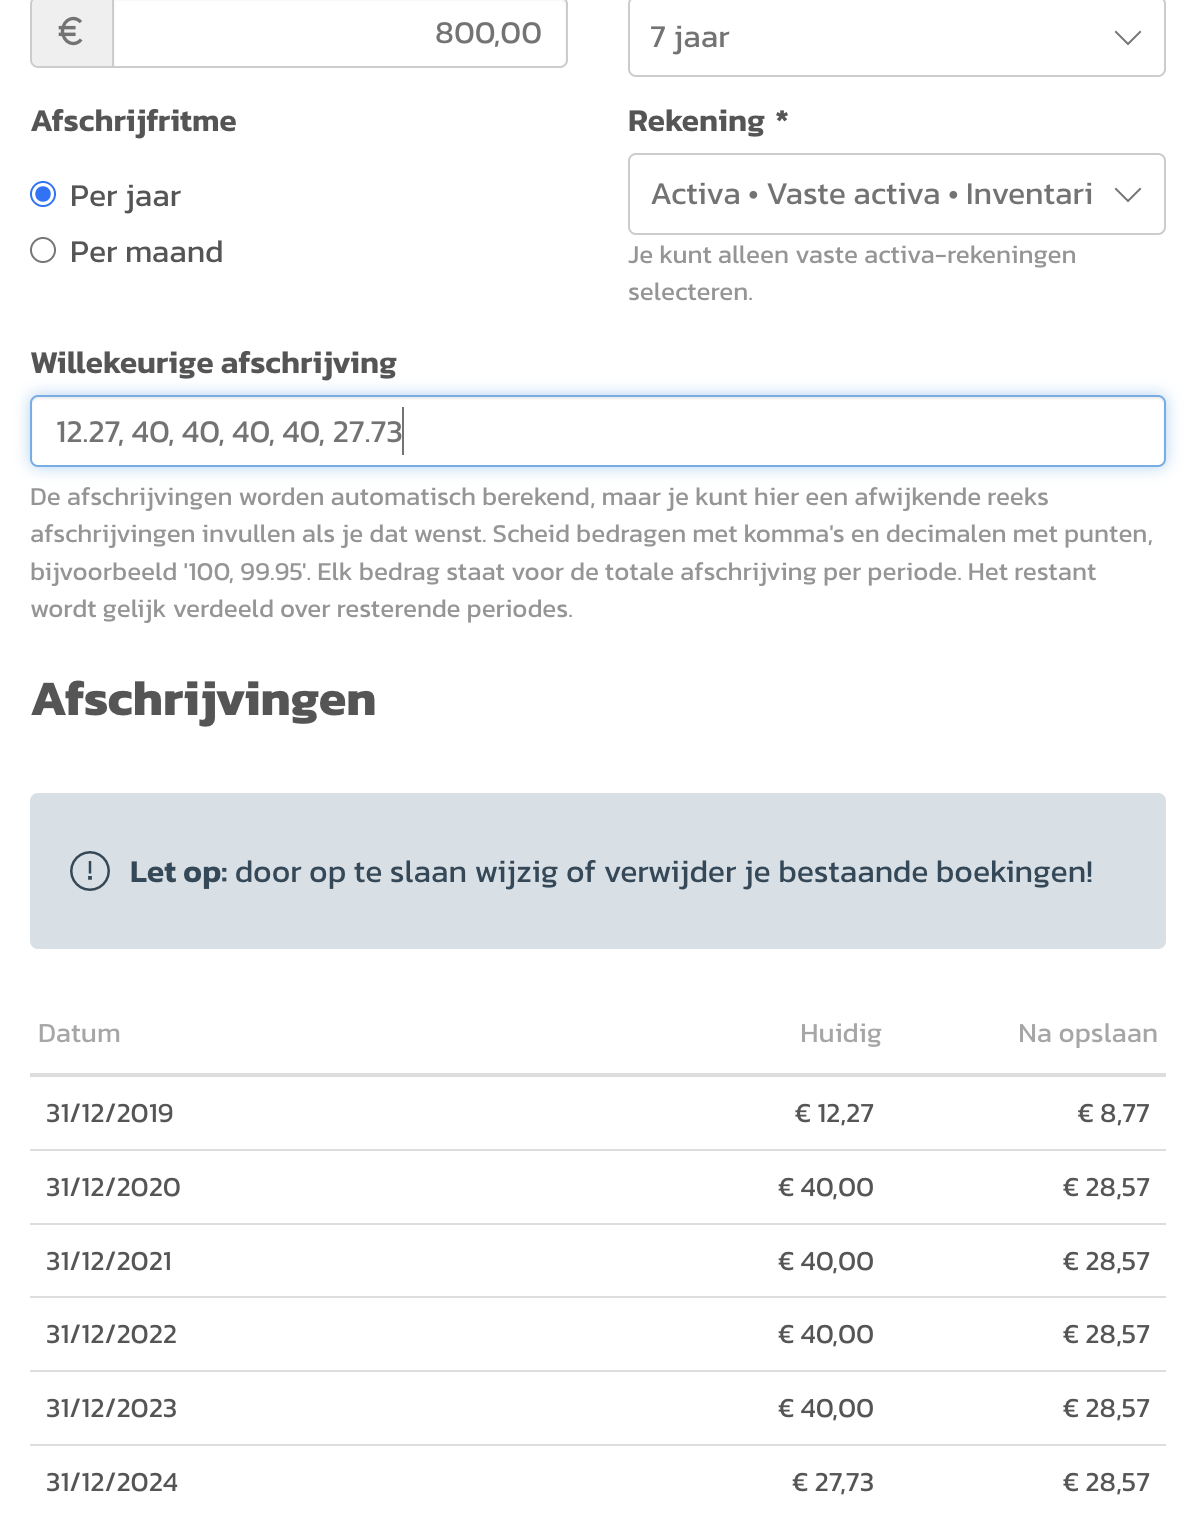Viewport: 1194px width, 1516px height.
Task: Open the Activa Vaste activa account dropdown
Action: tap(897, 194)
